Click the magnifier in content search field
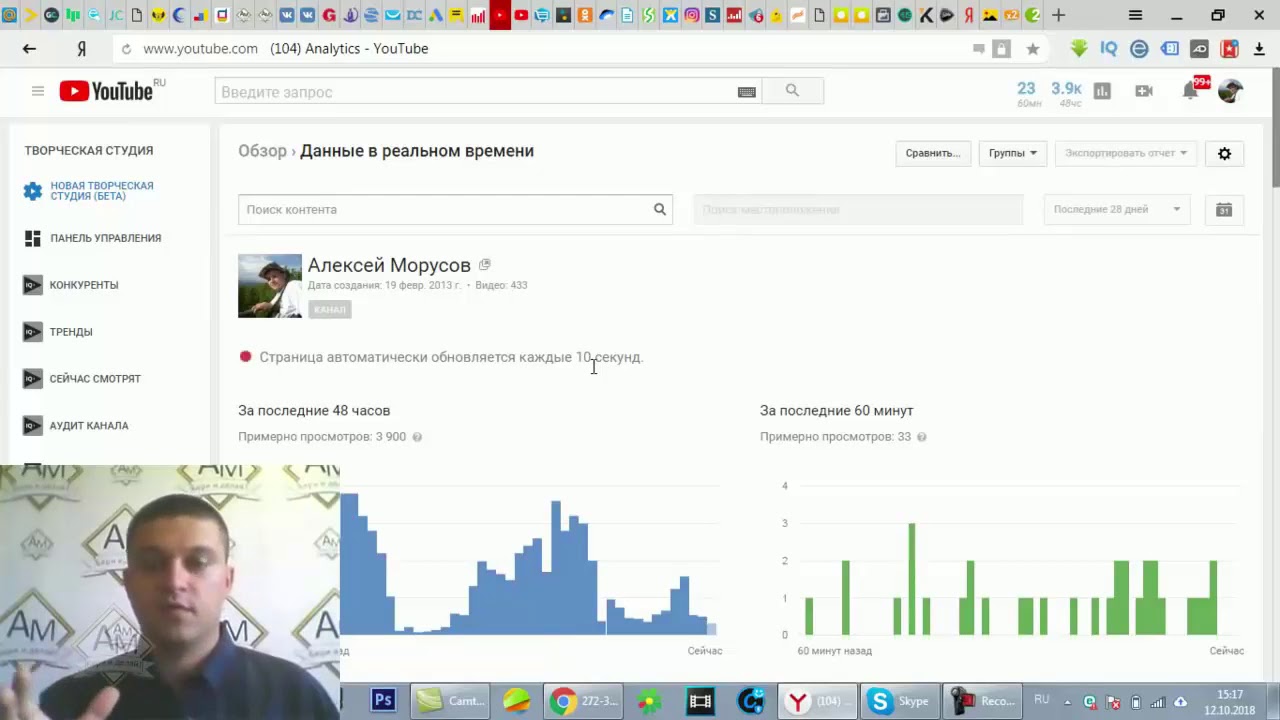Screen dimensions: 1280x720 [659, 209]
